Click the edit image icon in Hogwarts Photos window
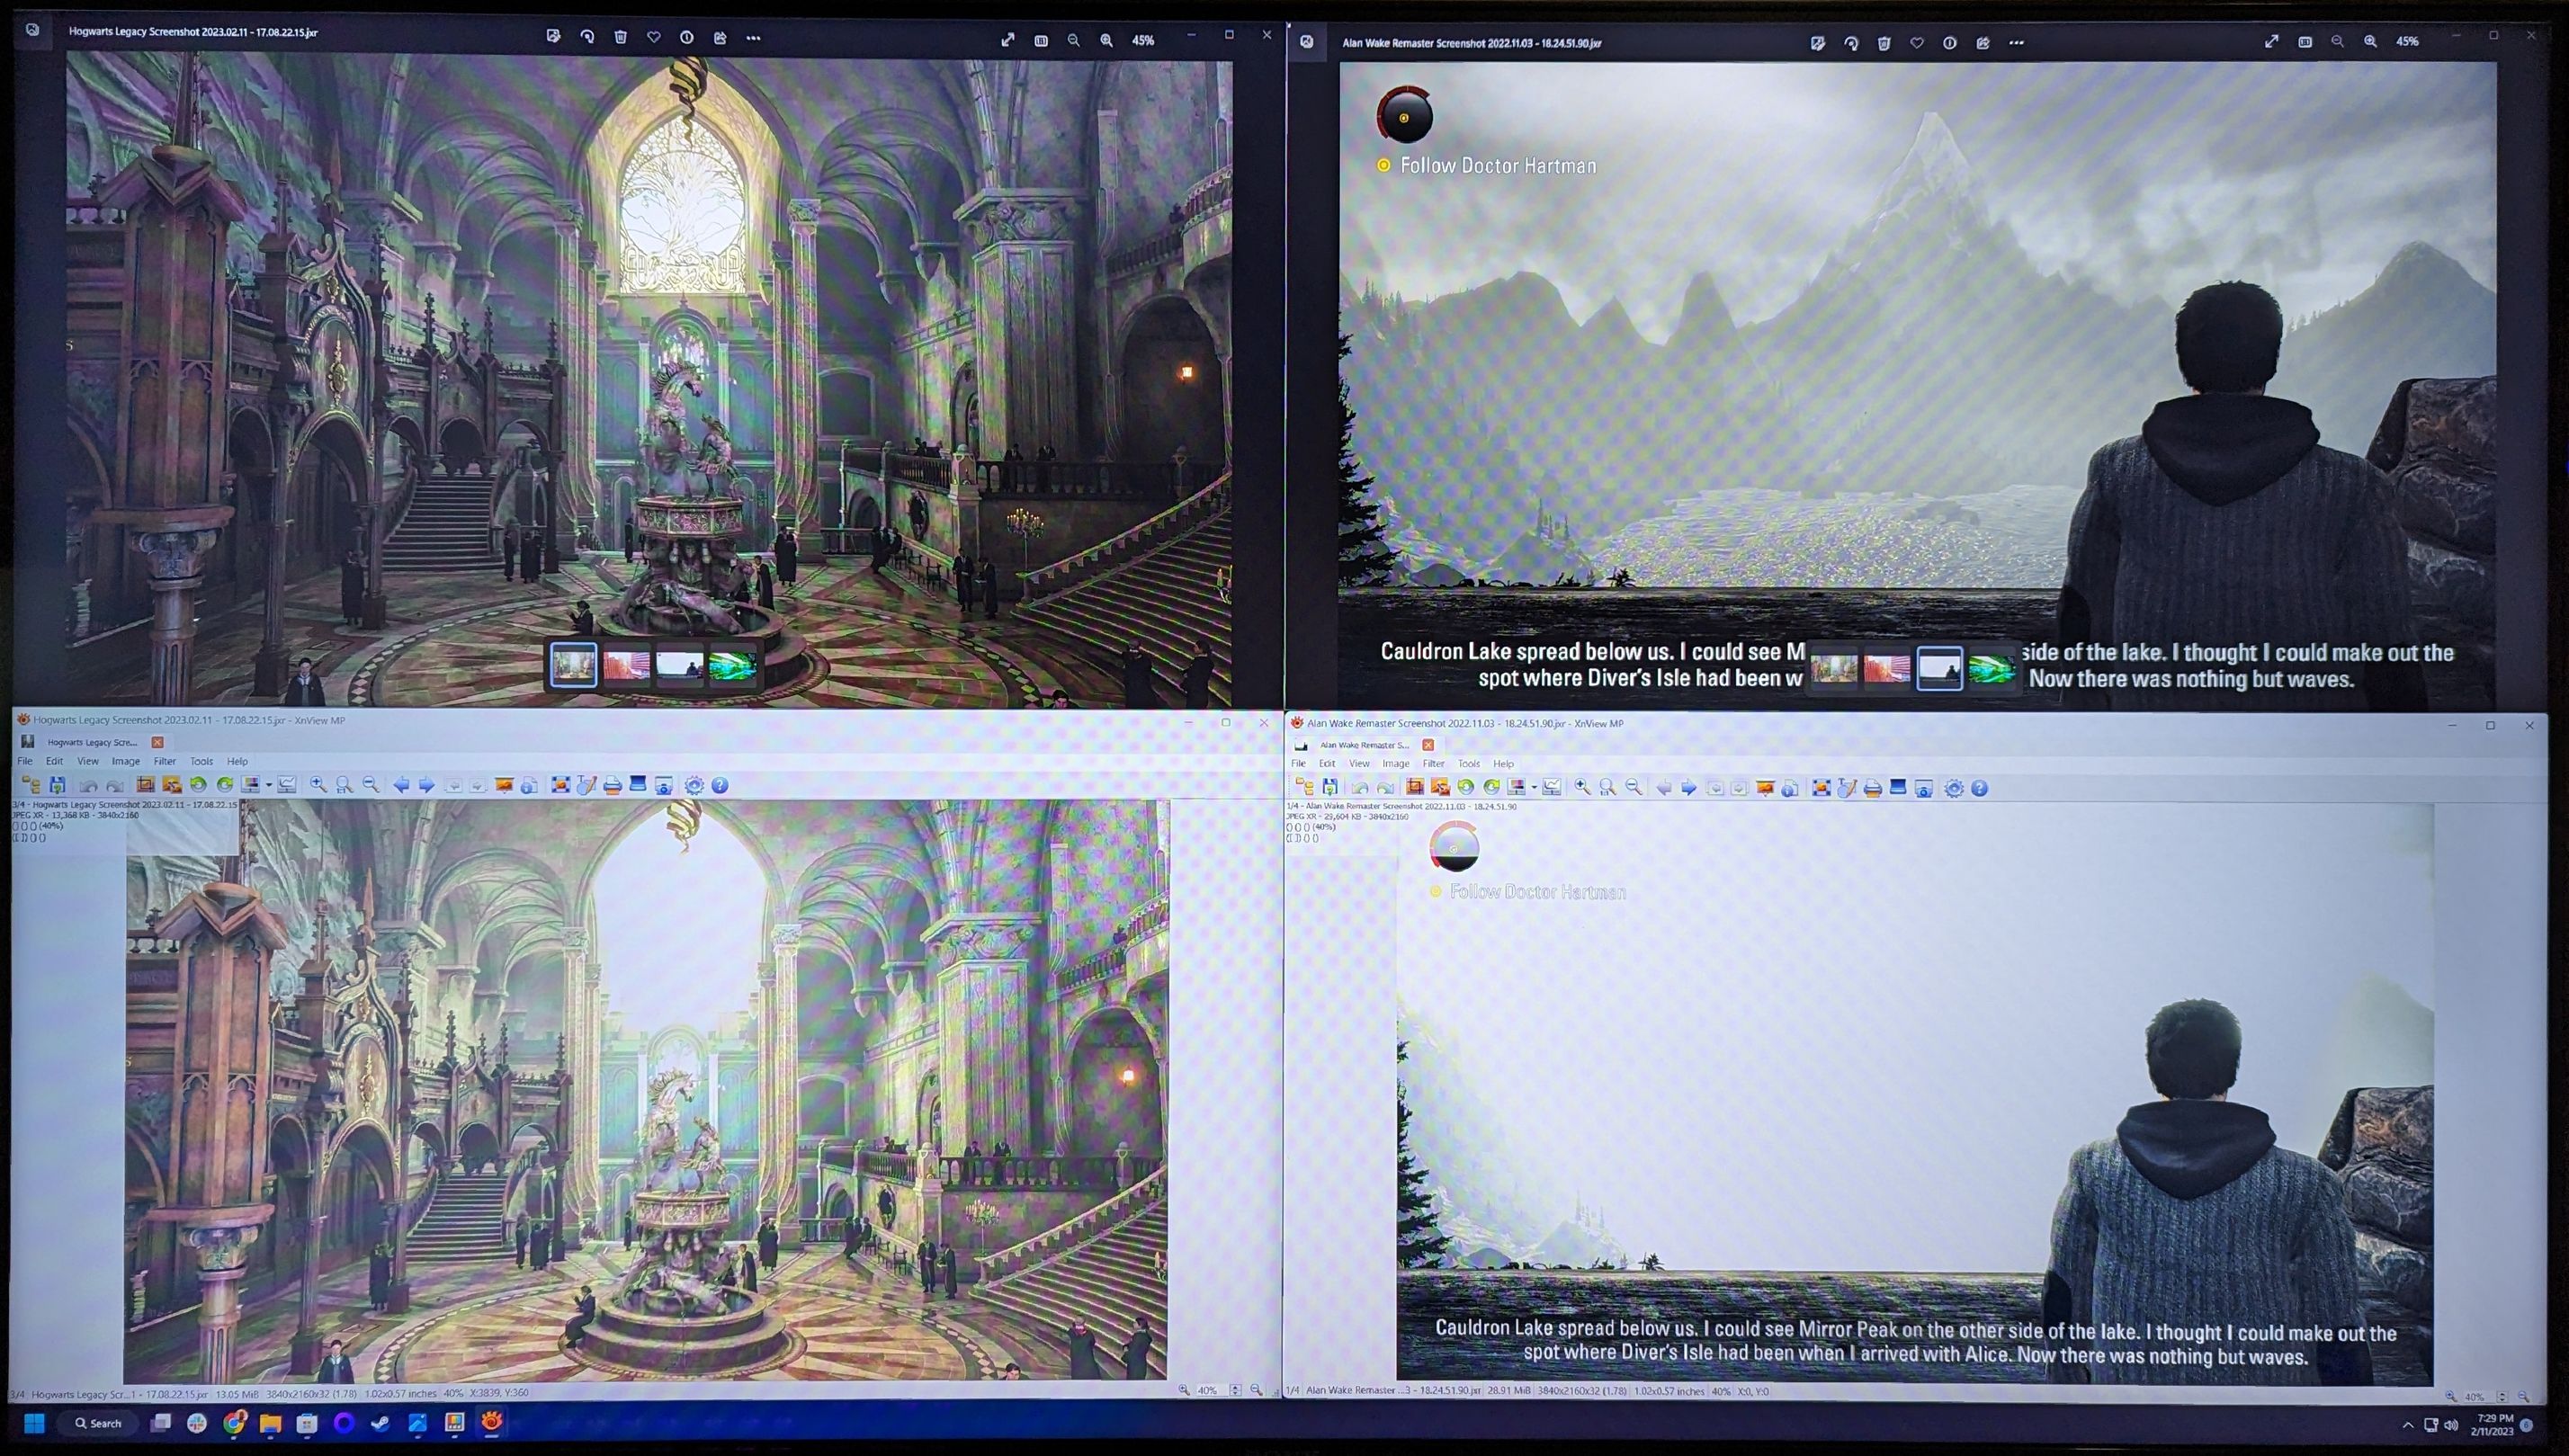Screen dimensions: 2569x1456 click(x=553, y=37)
